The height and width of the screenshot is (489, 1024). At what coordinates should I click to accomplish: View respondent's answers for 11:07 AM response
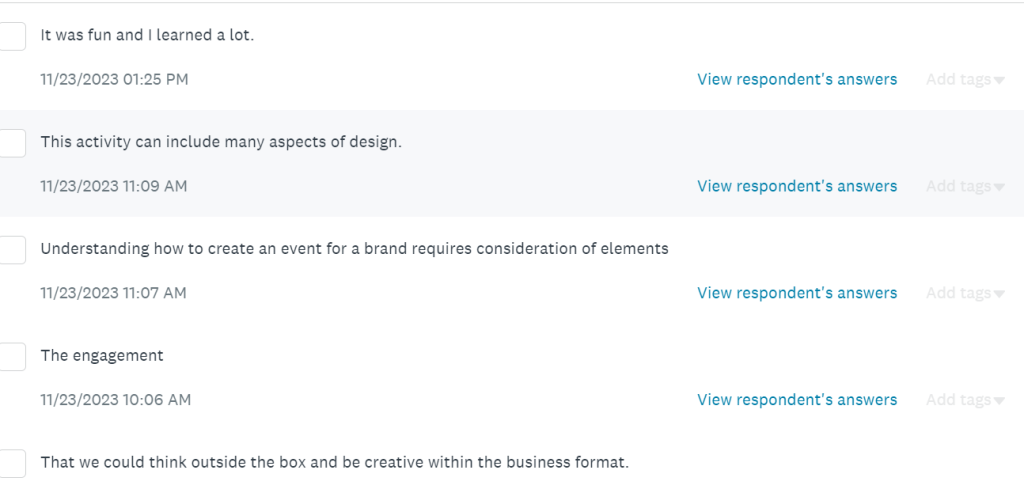click(797, 293)
